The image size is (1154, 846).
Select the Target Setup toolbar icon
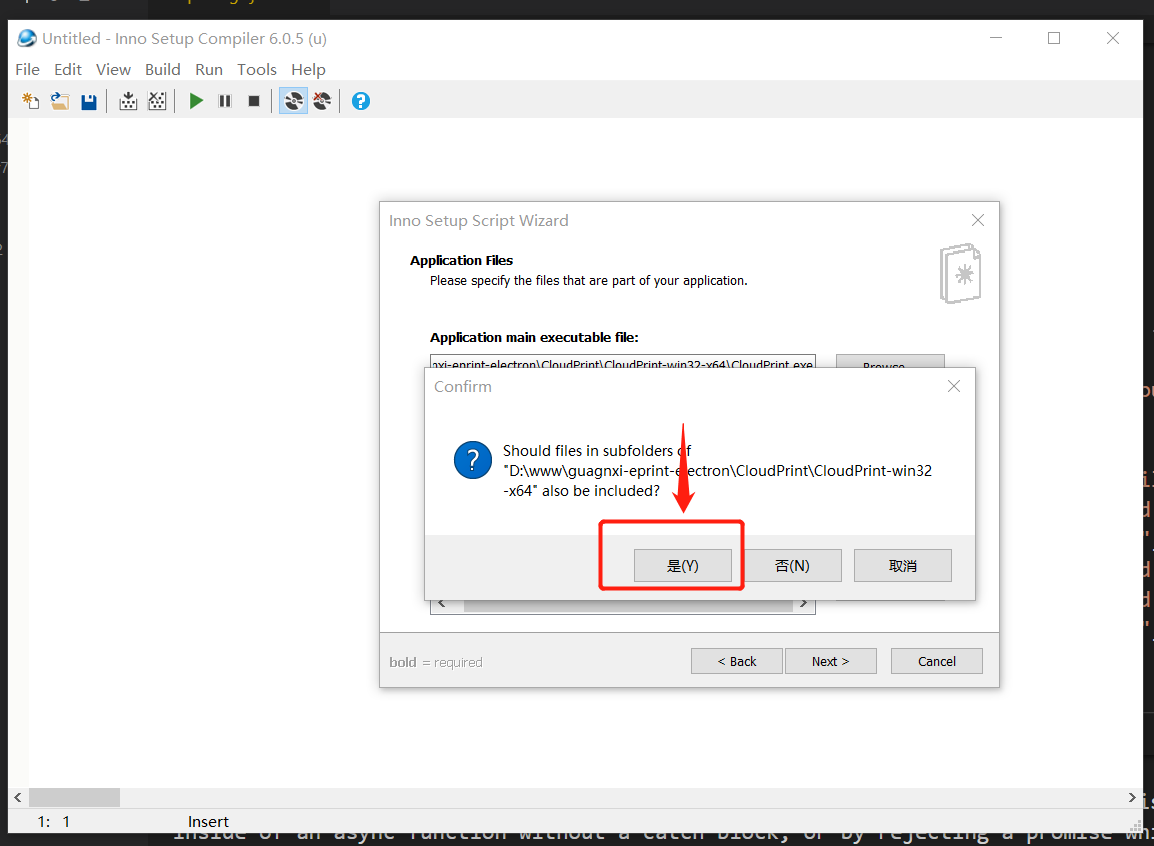tap(293, 102)
